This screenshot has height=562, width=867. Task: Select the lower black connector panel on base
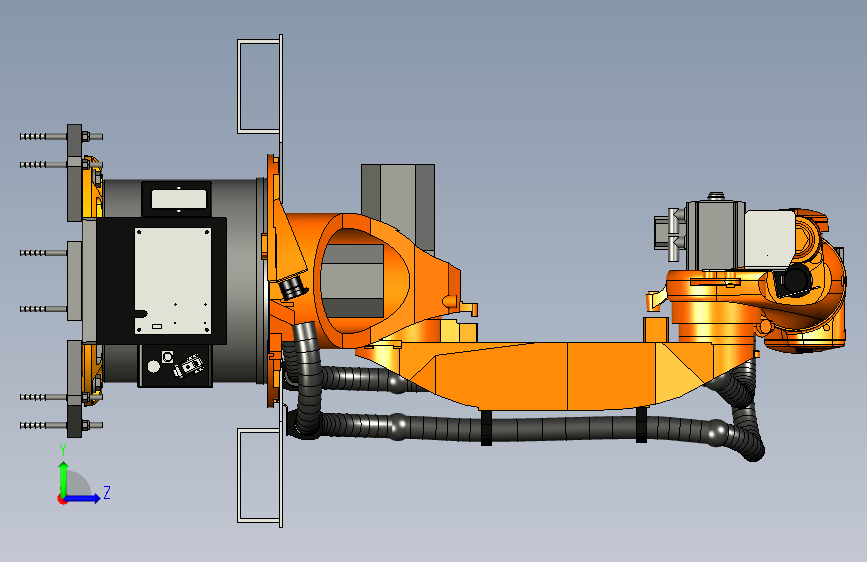pos(175,366)
